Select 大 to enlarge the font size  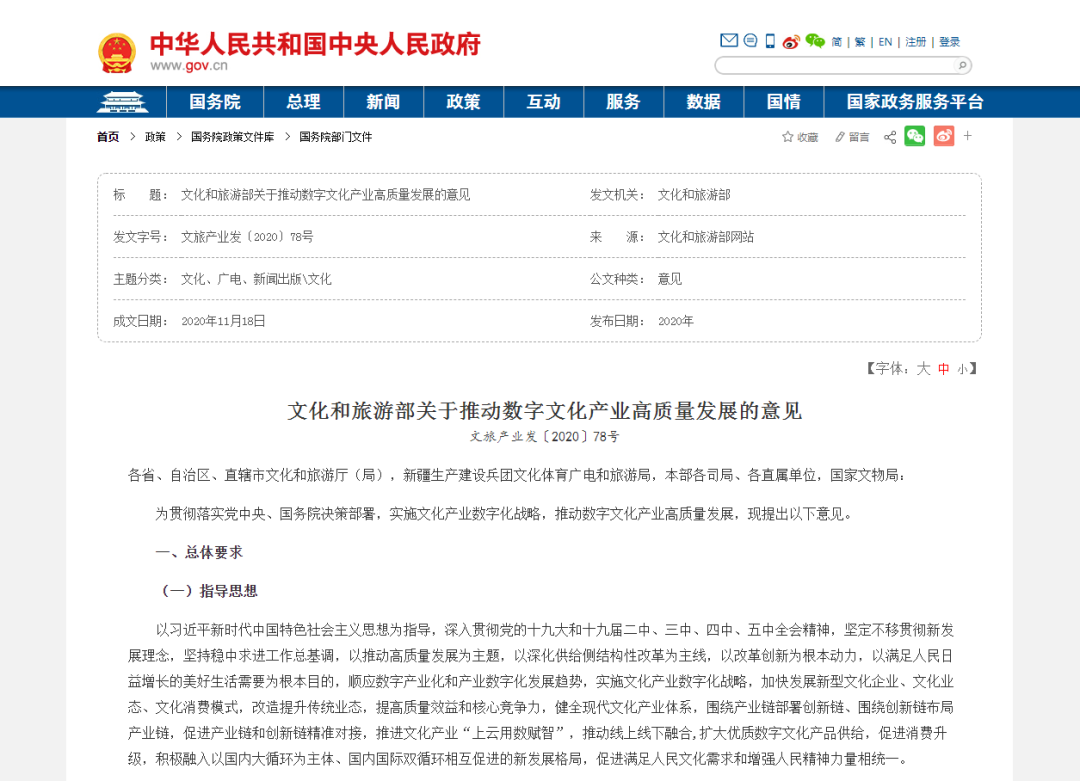[921, 368]
